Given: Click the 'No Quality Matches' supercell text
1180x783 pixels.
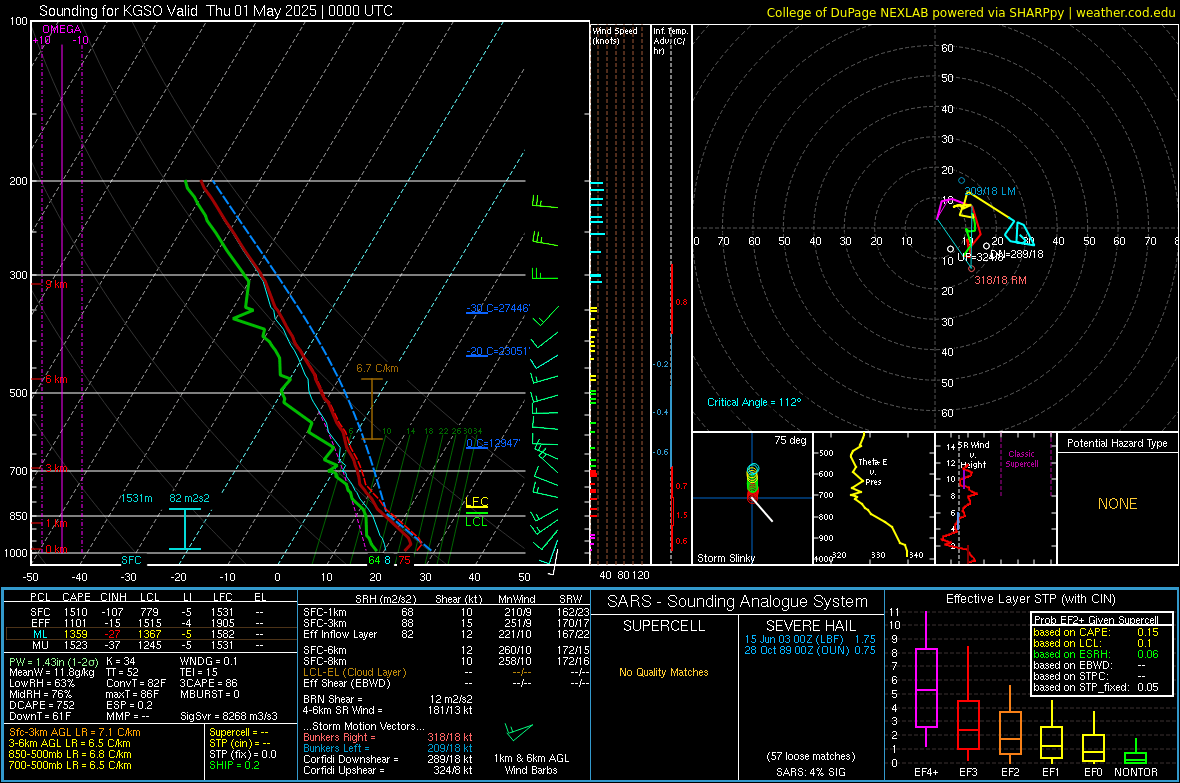Looking at the screenshot, I should tap(664, 672).
